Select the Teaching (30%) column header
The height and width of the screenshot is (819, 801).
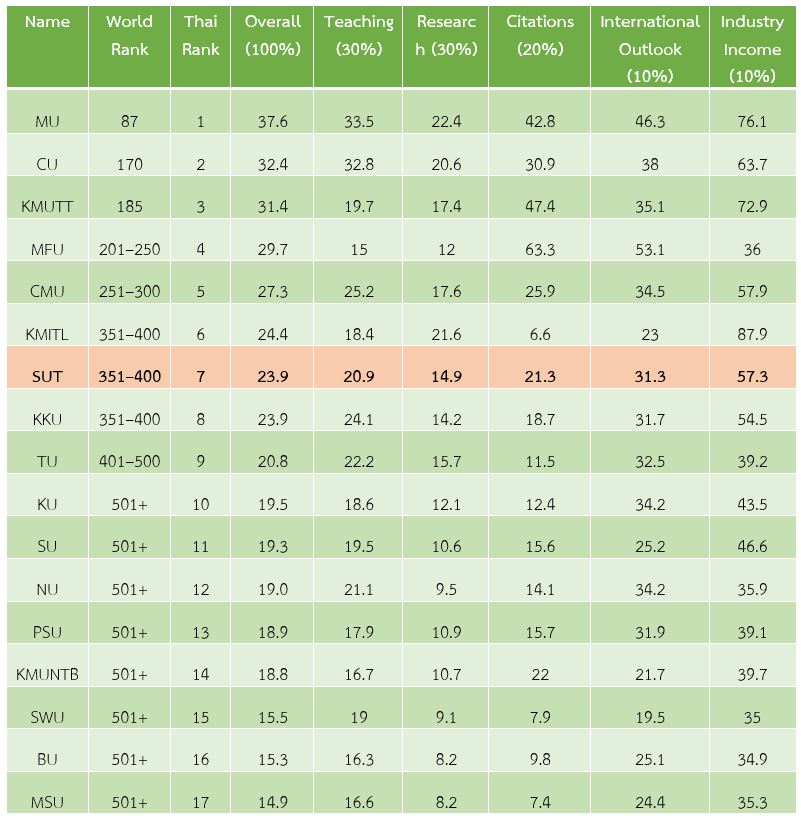coord(358,46)
